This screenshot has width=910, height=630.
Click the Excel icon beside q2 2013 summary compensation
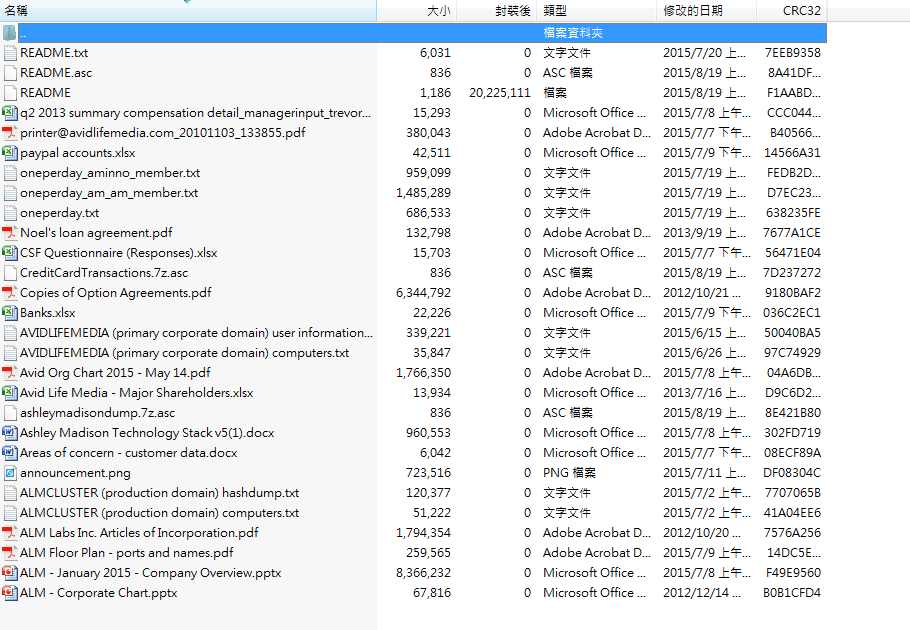tap(10, 113)
